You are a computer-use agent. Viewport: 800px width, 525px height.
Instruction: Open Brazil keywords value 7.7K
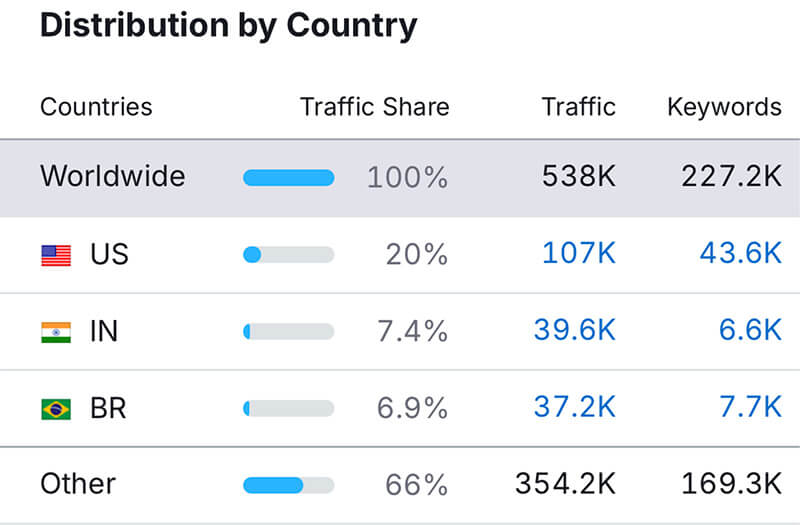[x=750, y=408]
